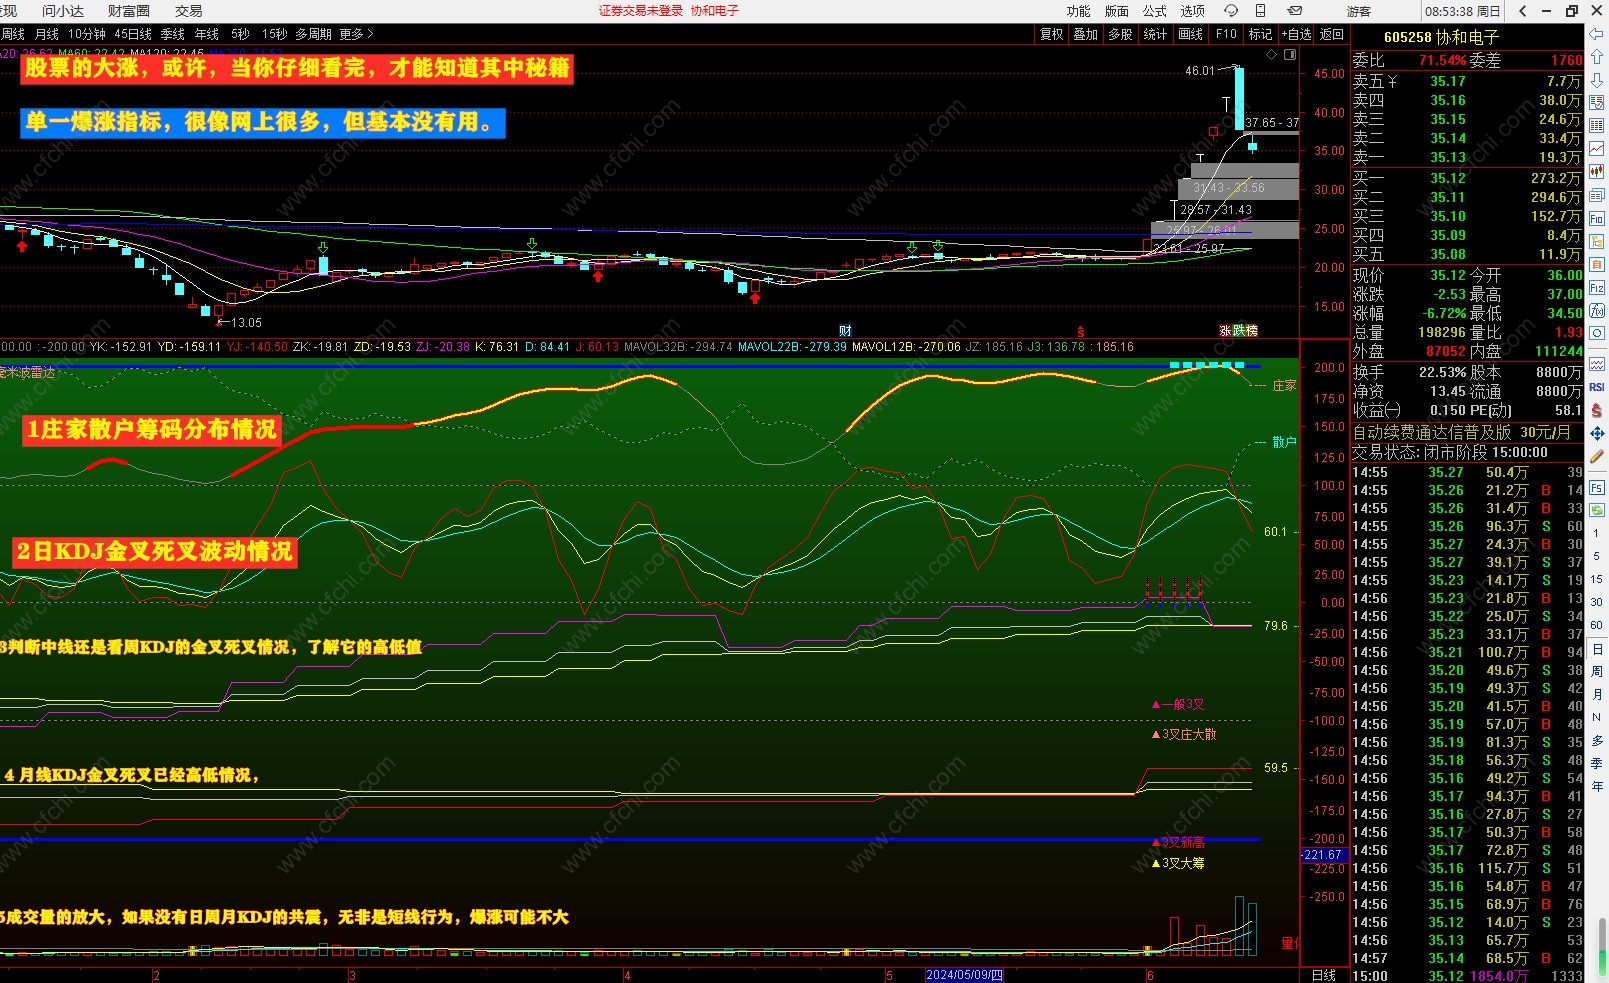Switch chart period to 15秒

(274, 34)
